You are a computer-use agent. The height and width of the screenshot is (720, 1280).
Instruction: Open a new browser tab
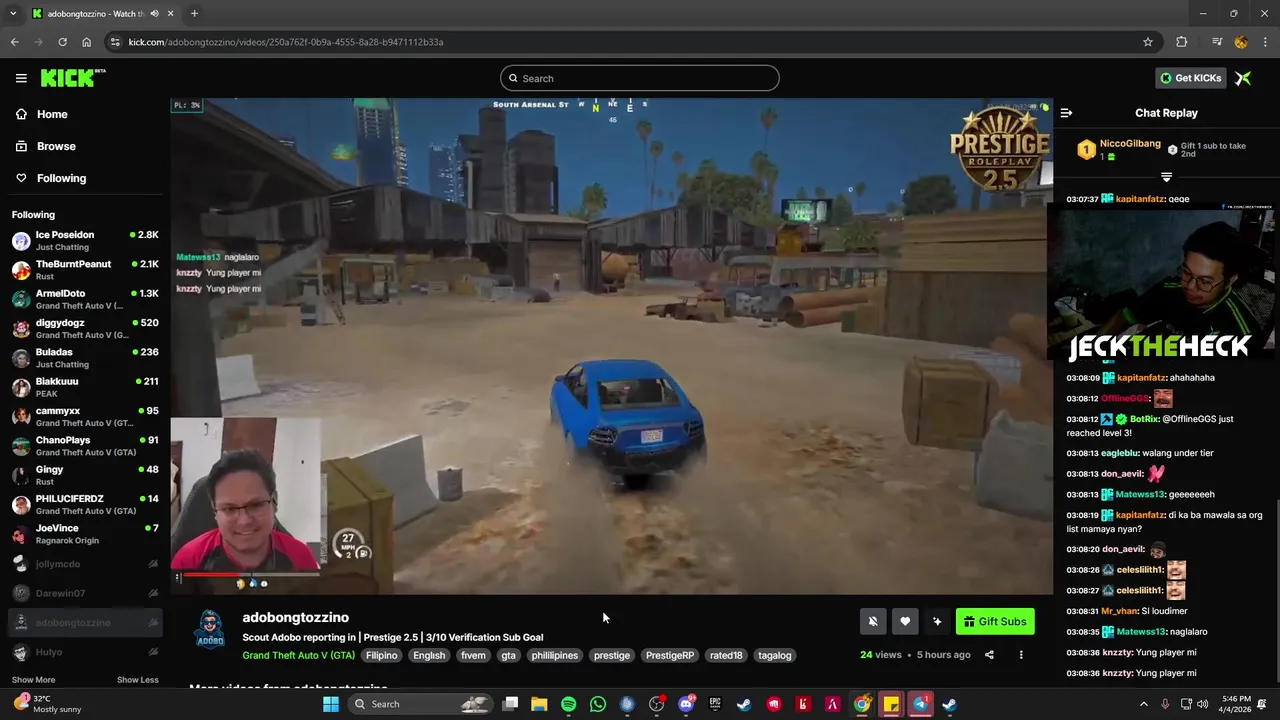point(194,13)
